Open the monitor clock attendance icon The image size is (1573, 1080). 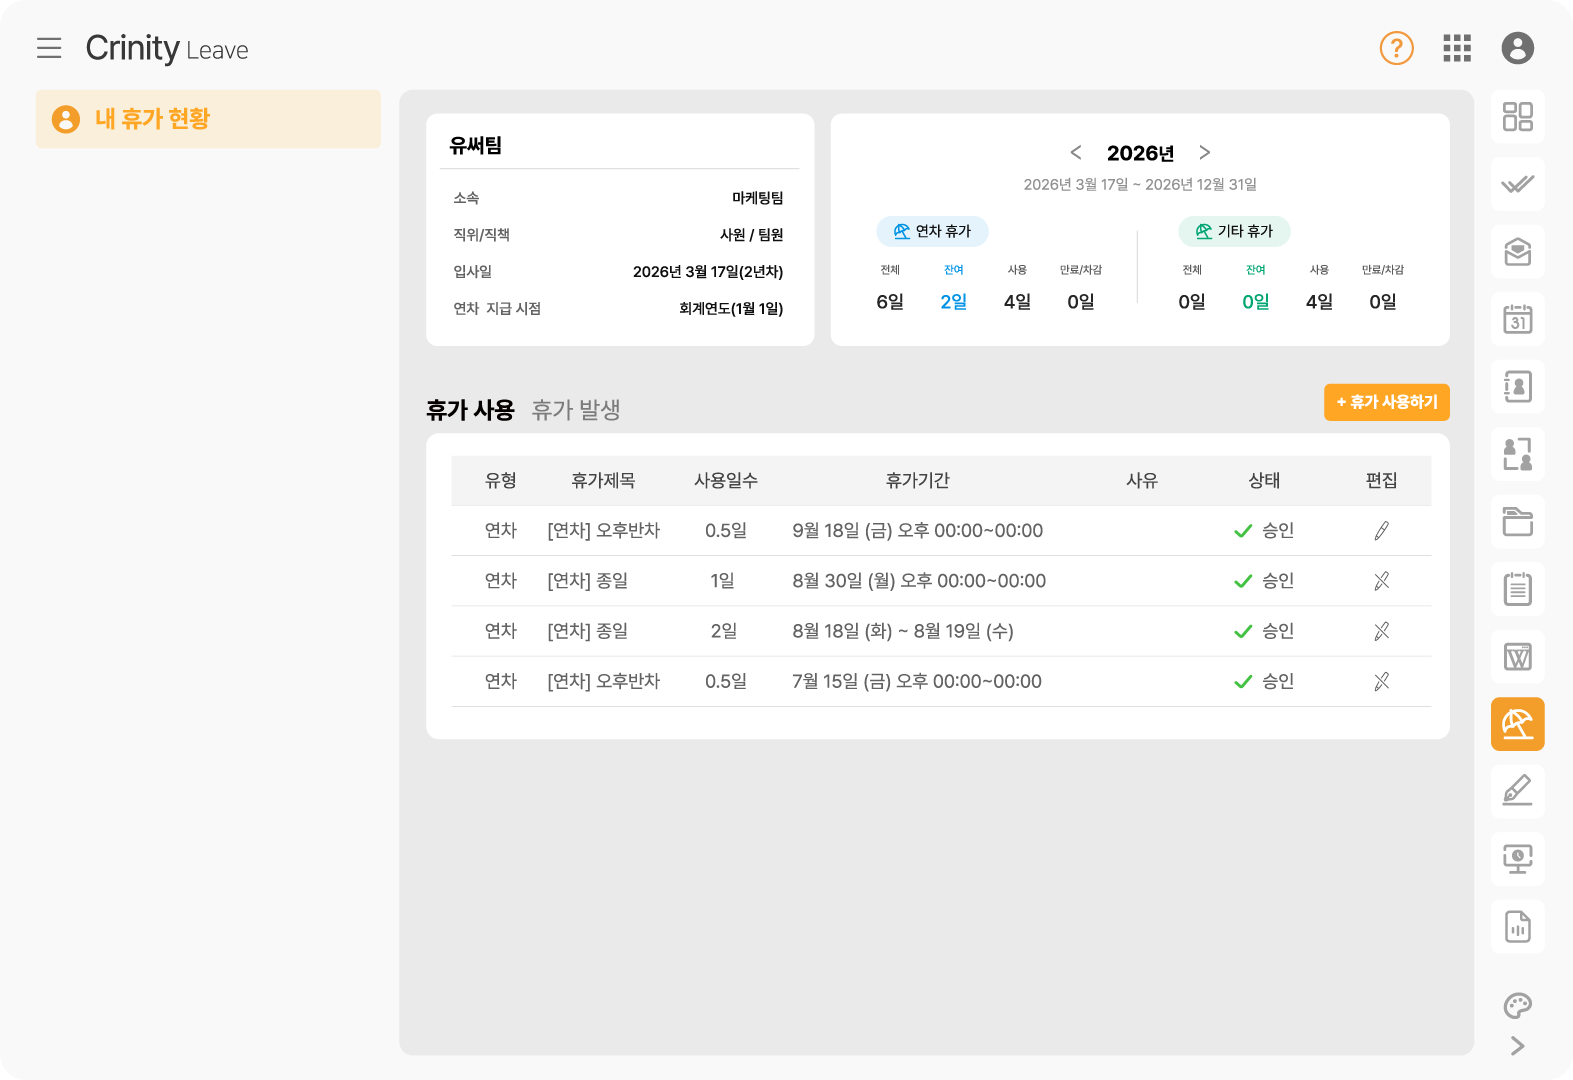[1517, 859]
